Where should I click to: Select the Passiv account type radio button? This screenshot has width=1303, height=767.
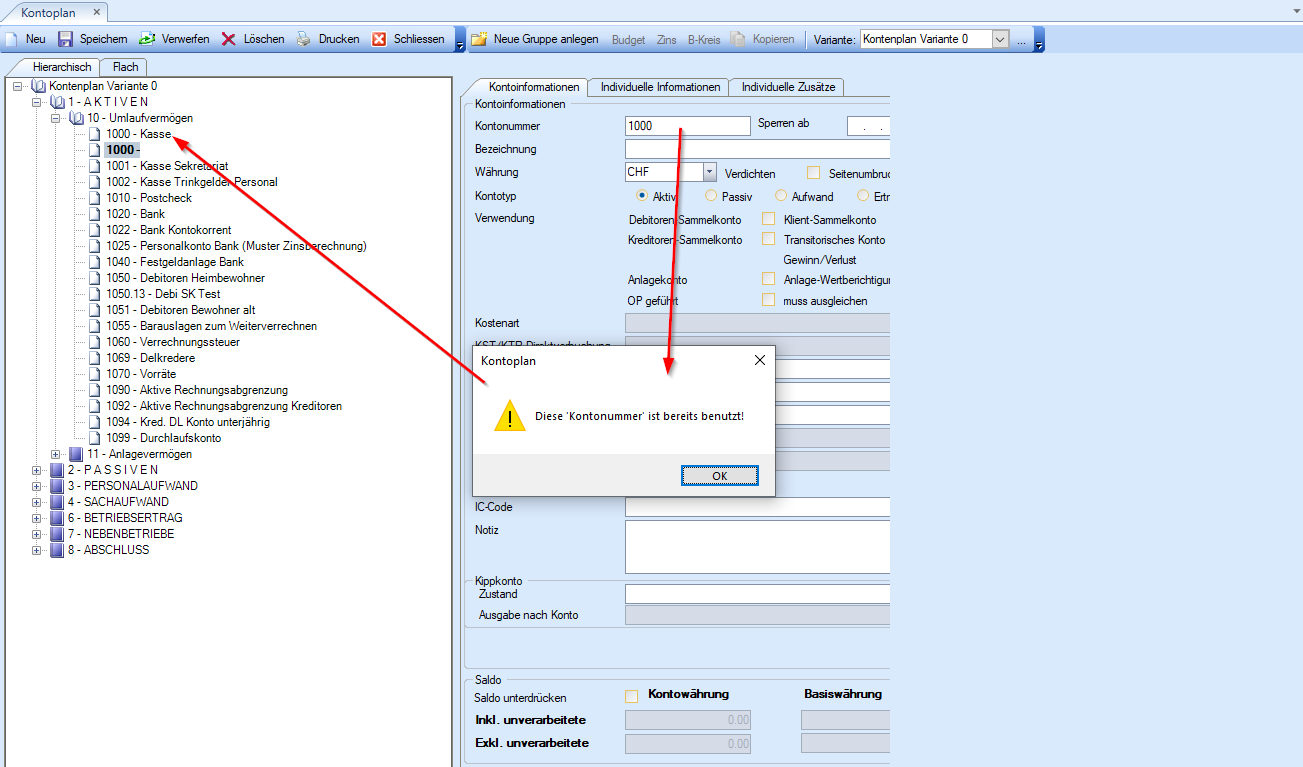pos(711,196)
